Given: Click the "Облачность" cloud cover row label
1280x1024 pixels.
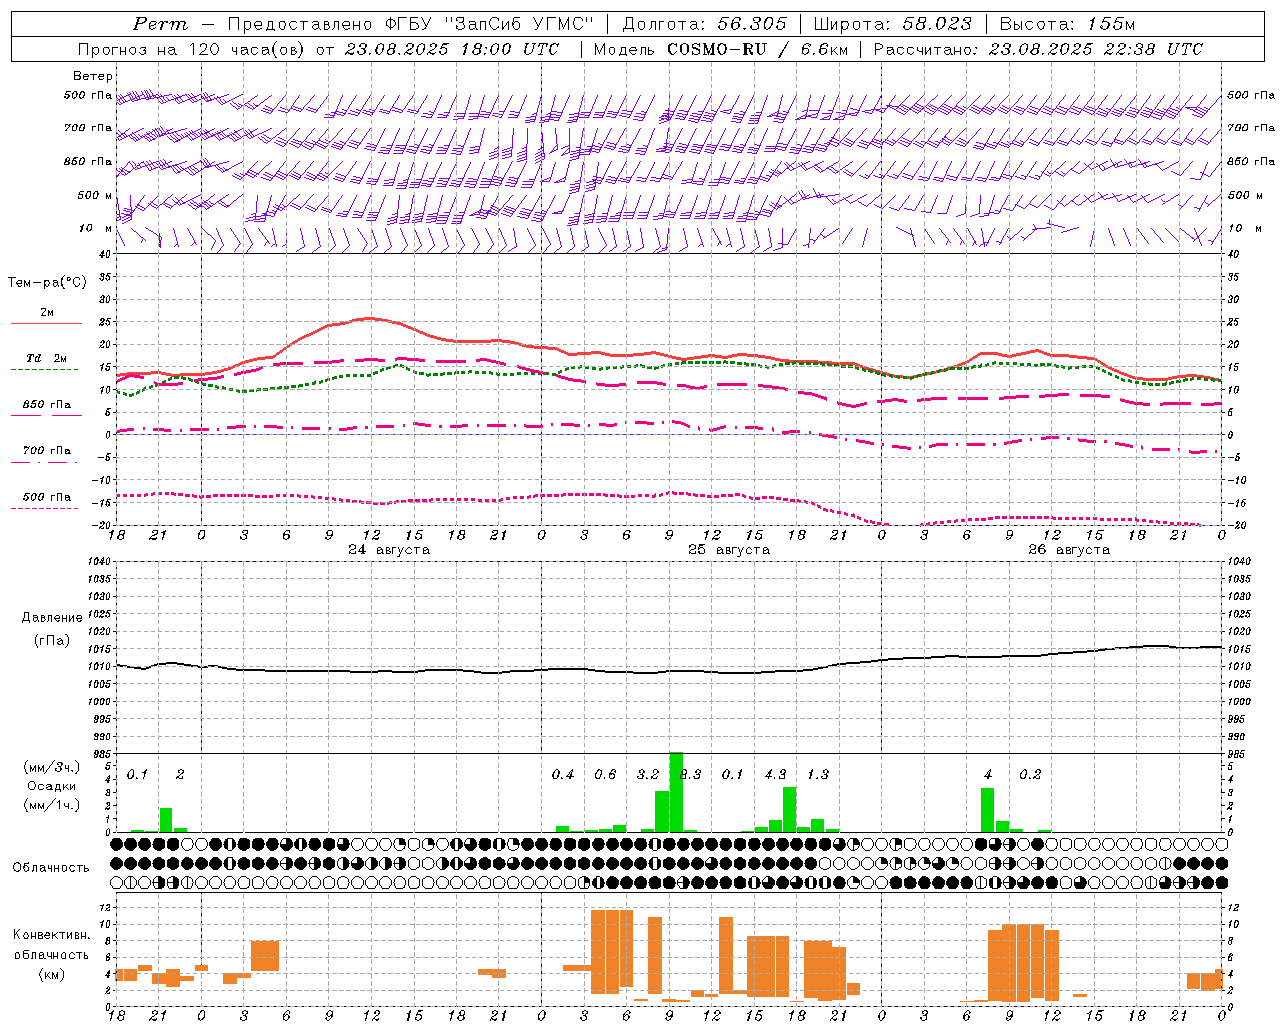Looking at the screenshot, I should 51,867.
